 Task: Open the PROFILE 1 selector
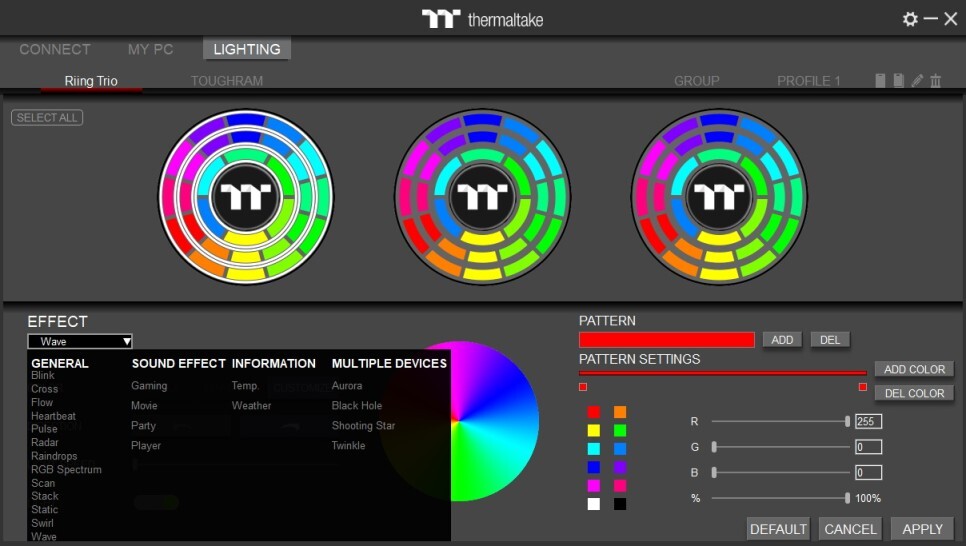pyautogui.click(x=808, y=81)
